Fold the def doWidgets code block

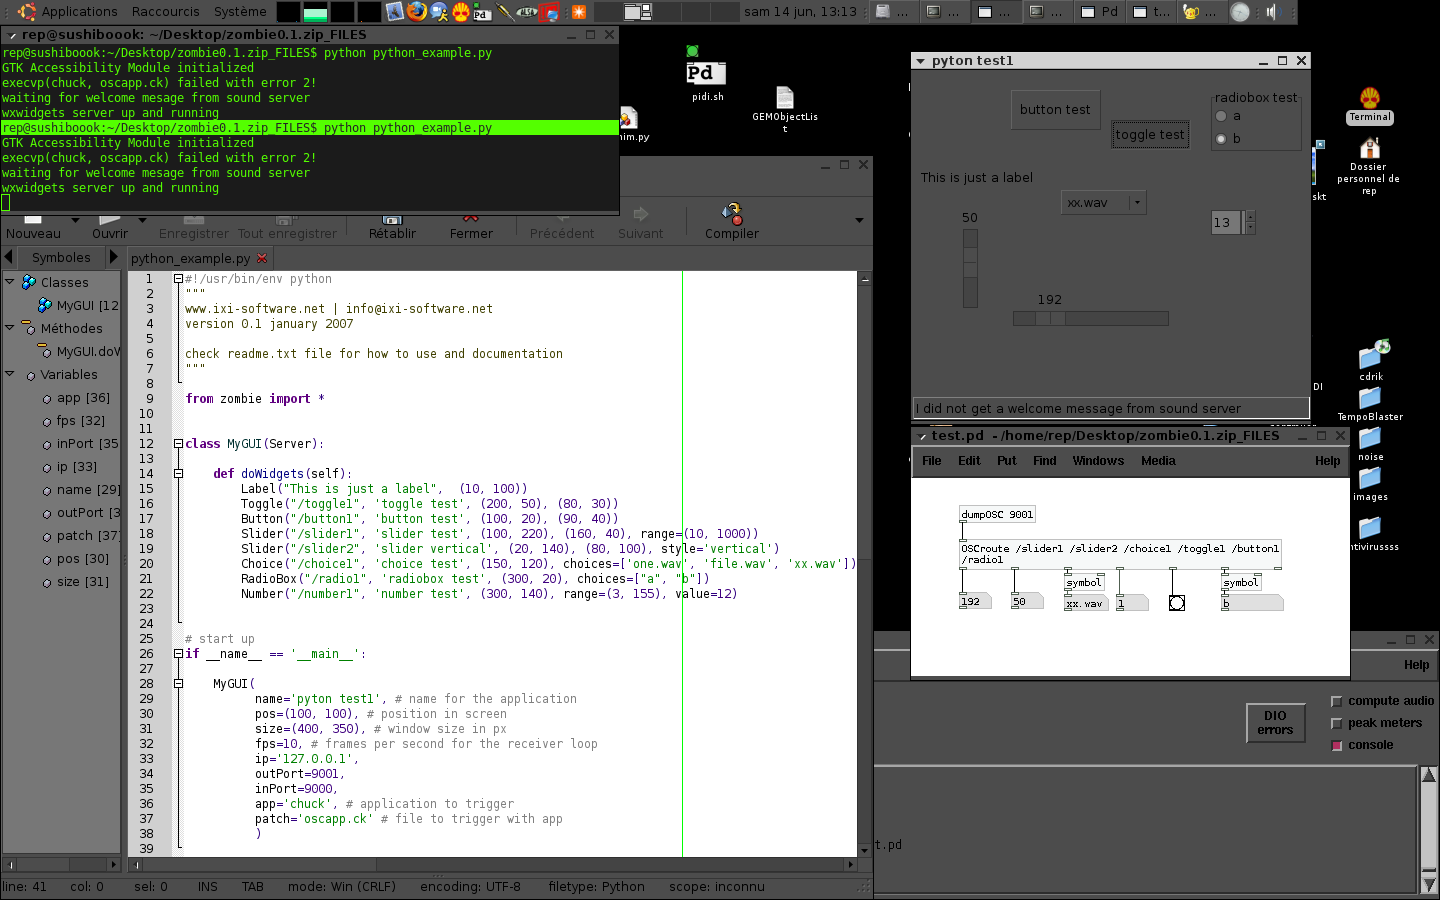point(178,473)
